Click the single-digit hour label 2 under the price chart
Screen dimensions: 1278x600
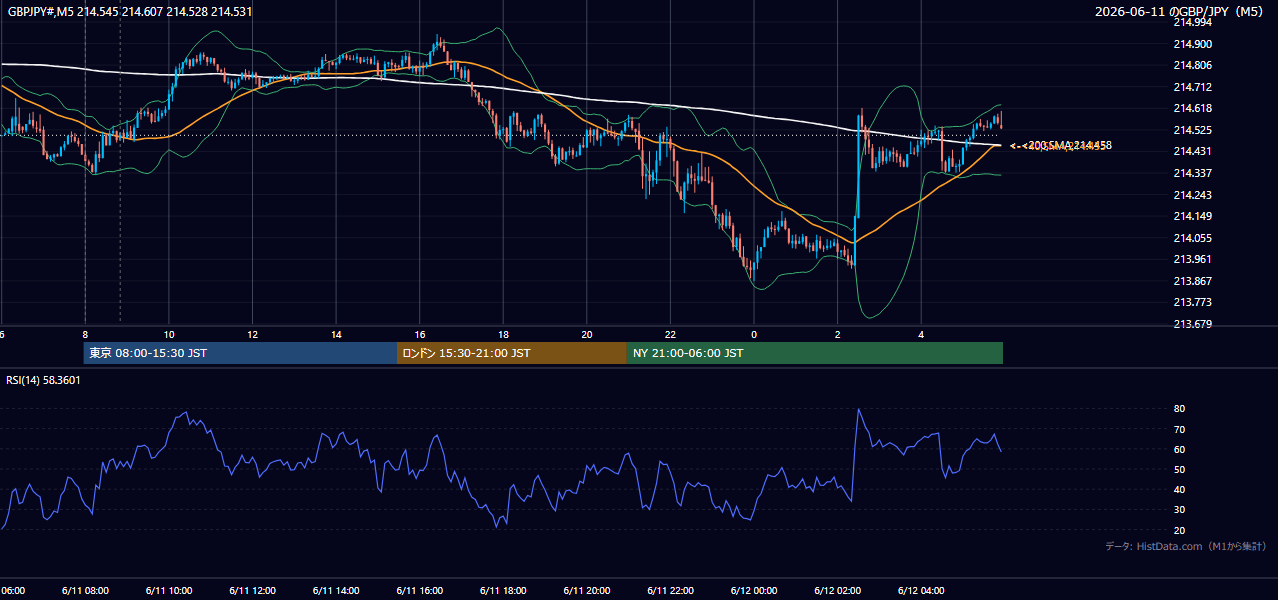[837, 334]
